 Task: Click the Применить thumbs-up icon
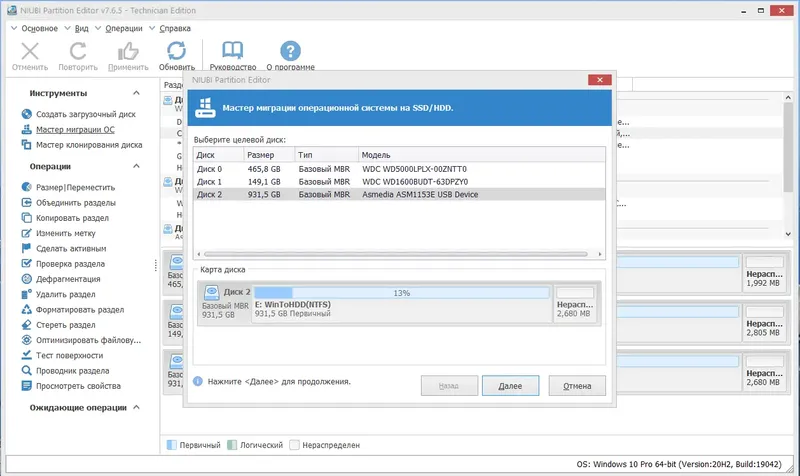click(128, 51)
